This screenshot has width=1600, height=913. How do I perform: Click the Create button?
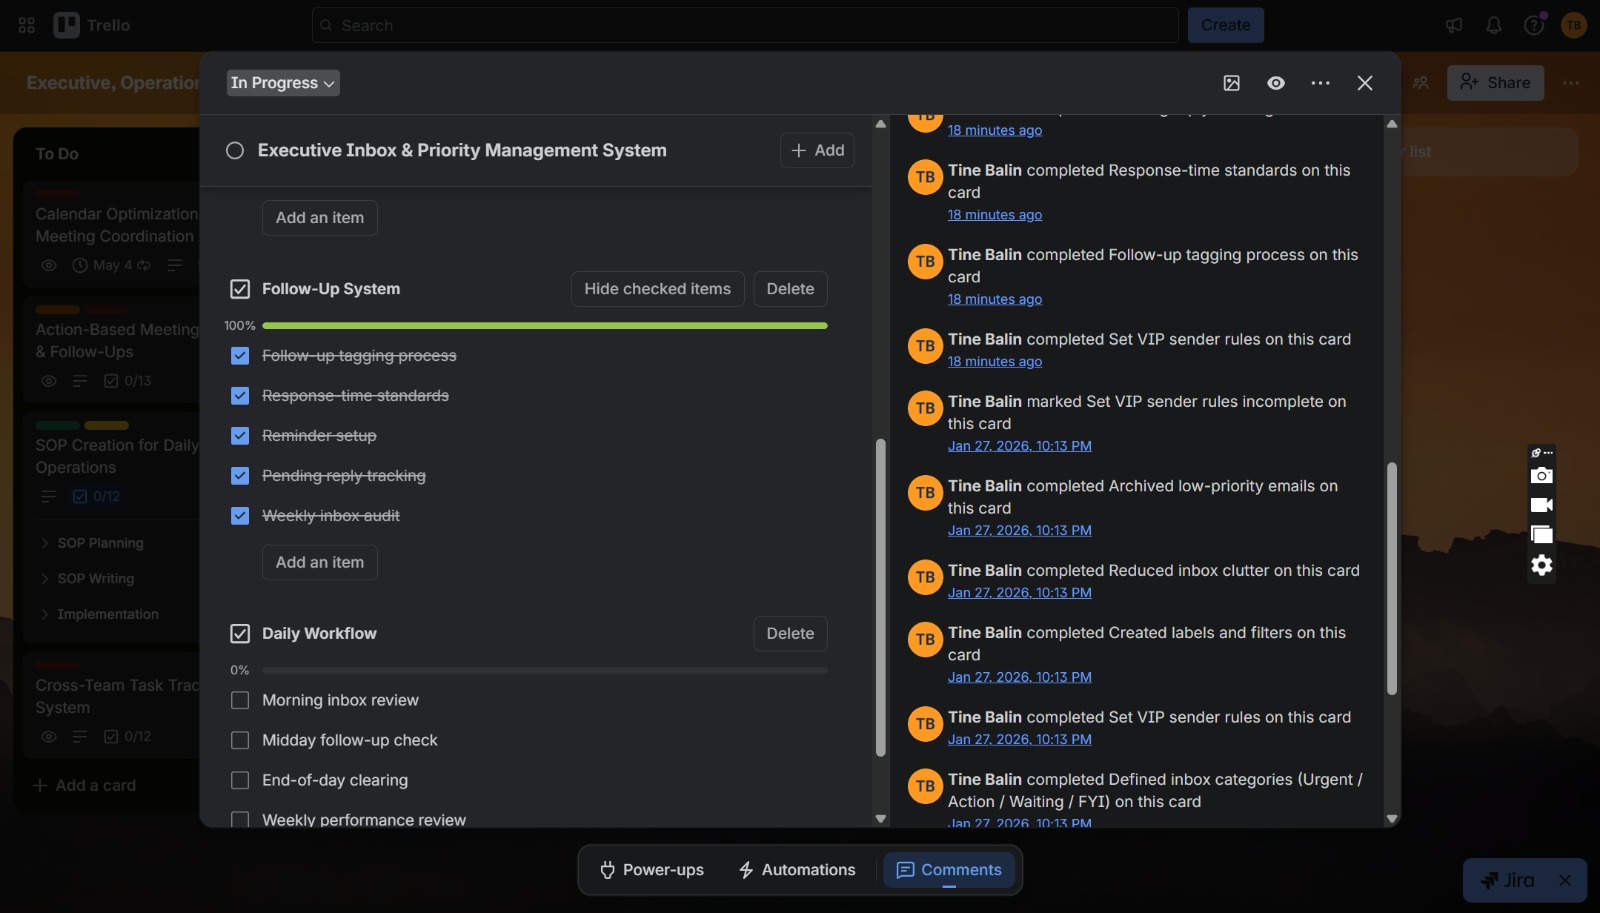pos(1226,25)
